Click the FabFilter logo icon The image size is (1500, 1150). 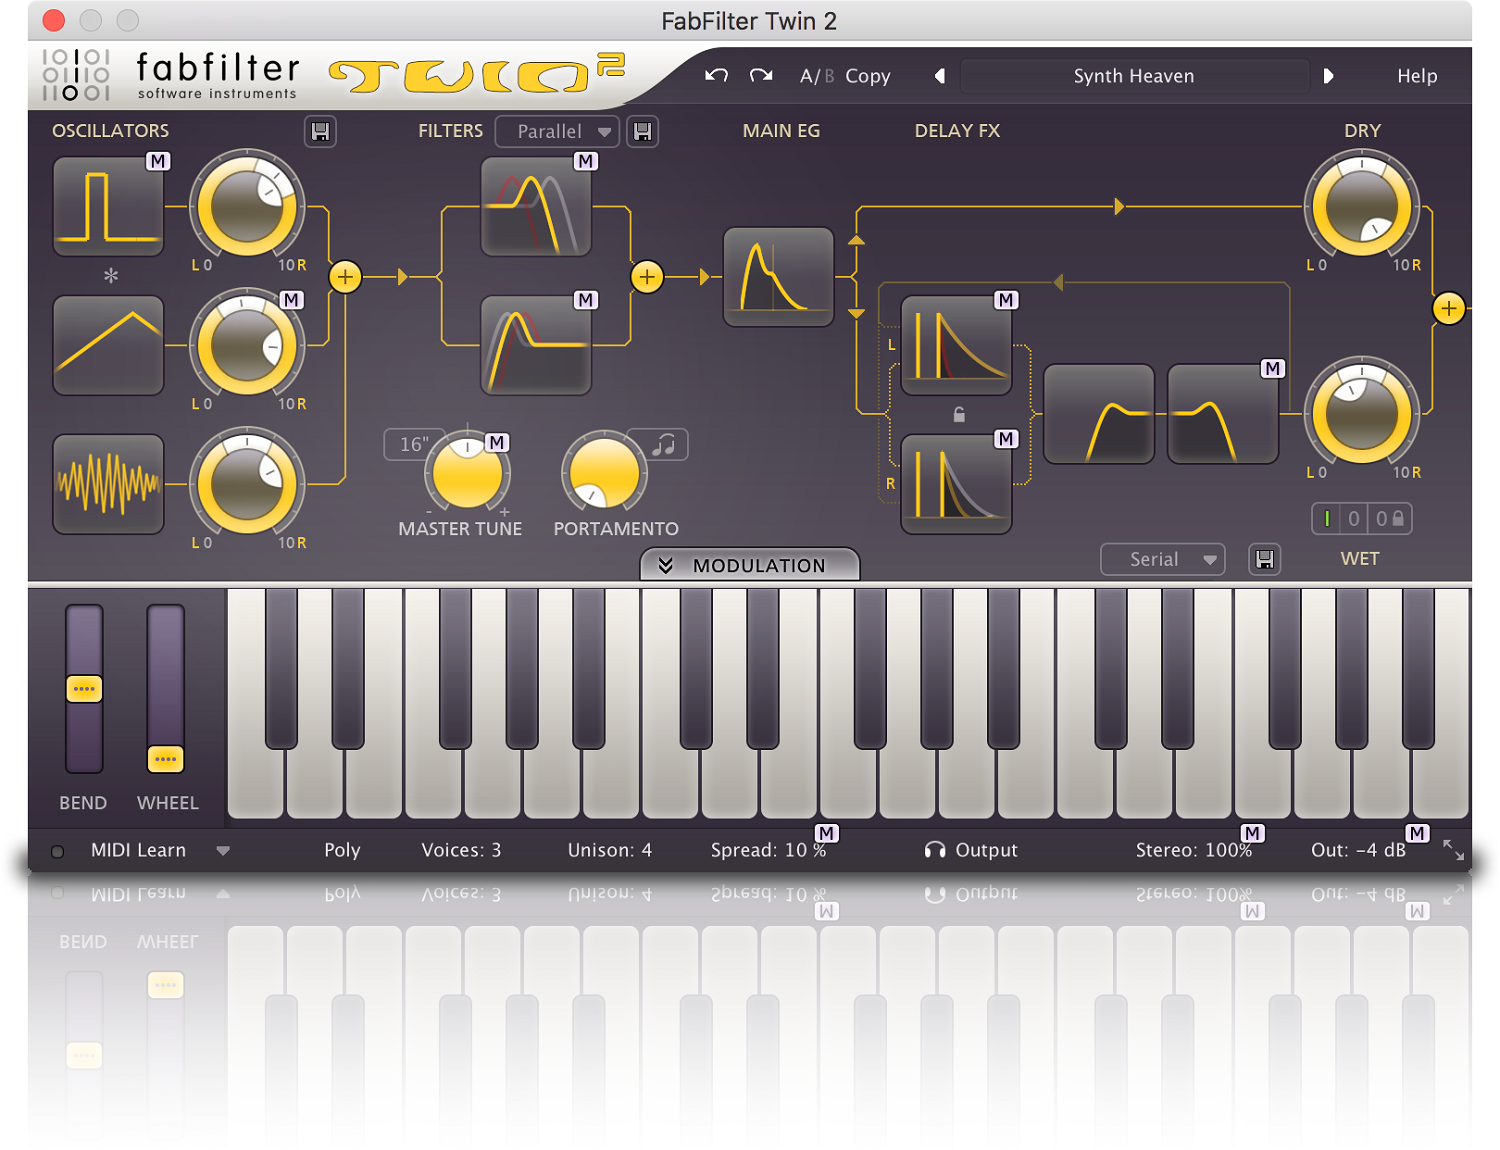76,75
